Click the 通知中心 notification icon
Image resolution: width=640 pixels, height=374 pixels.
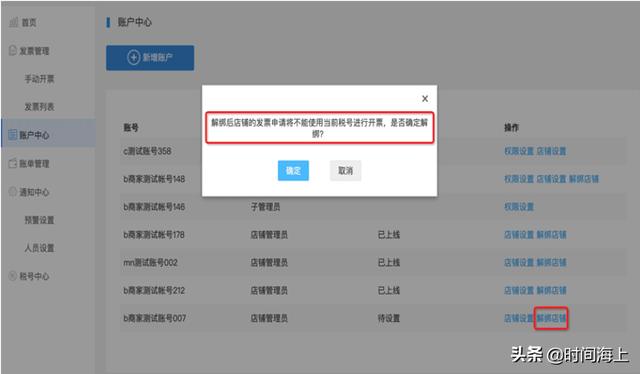(13, 191)
